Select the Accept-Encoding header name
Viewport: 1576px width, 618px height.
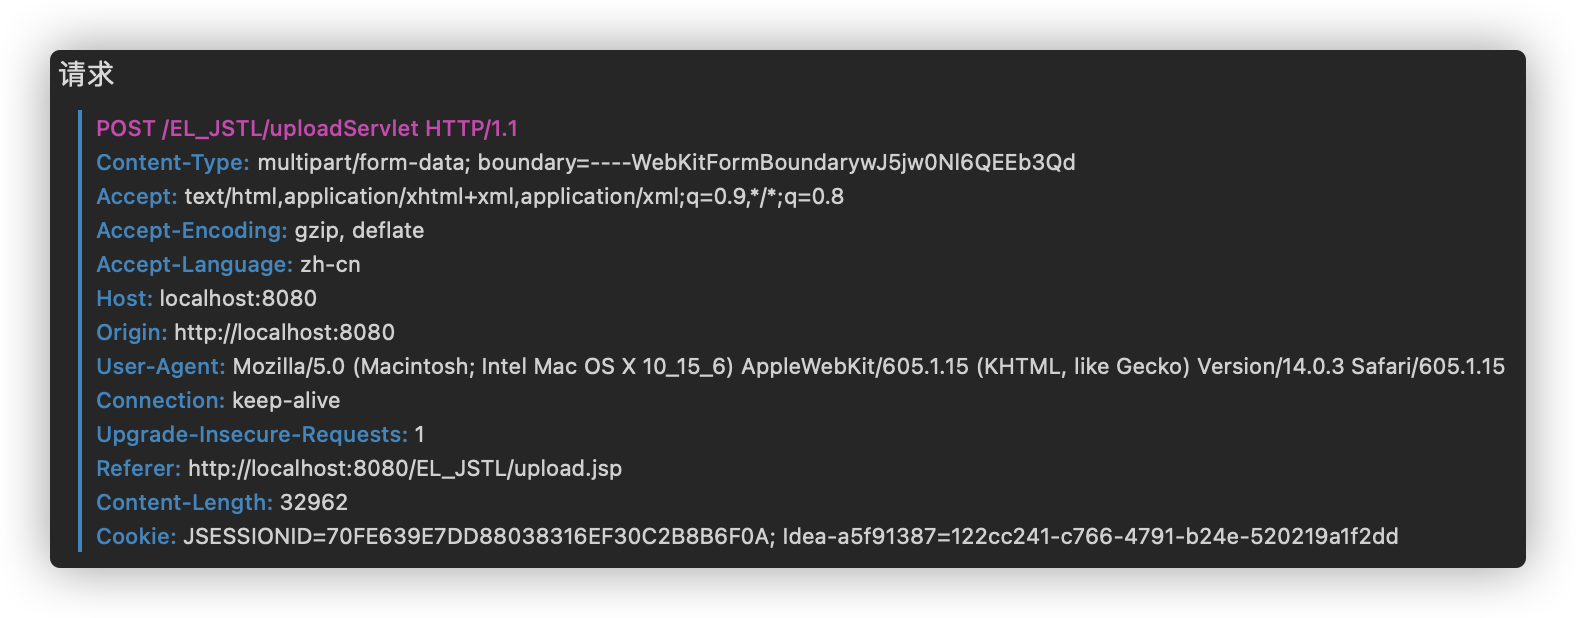click(191, 231)
